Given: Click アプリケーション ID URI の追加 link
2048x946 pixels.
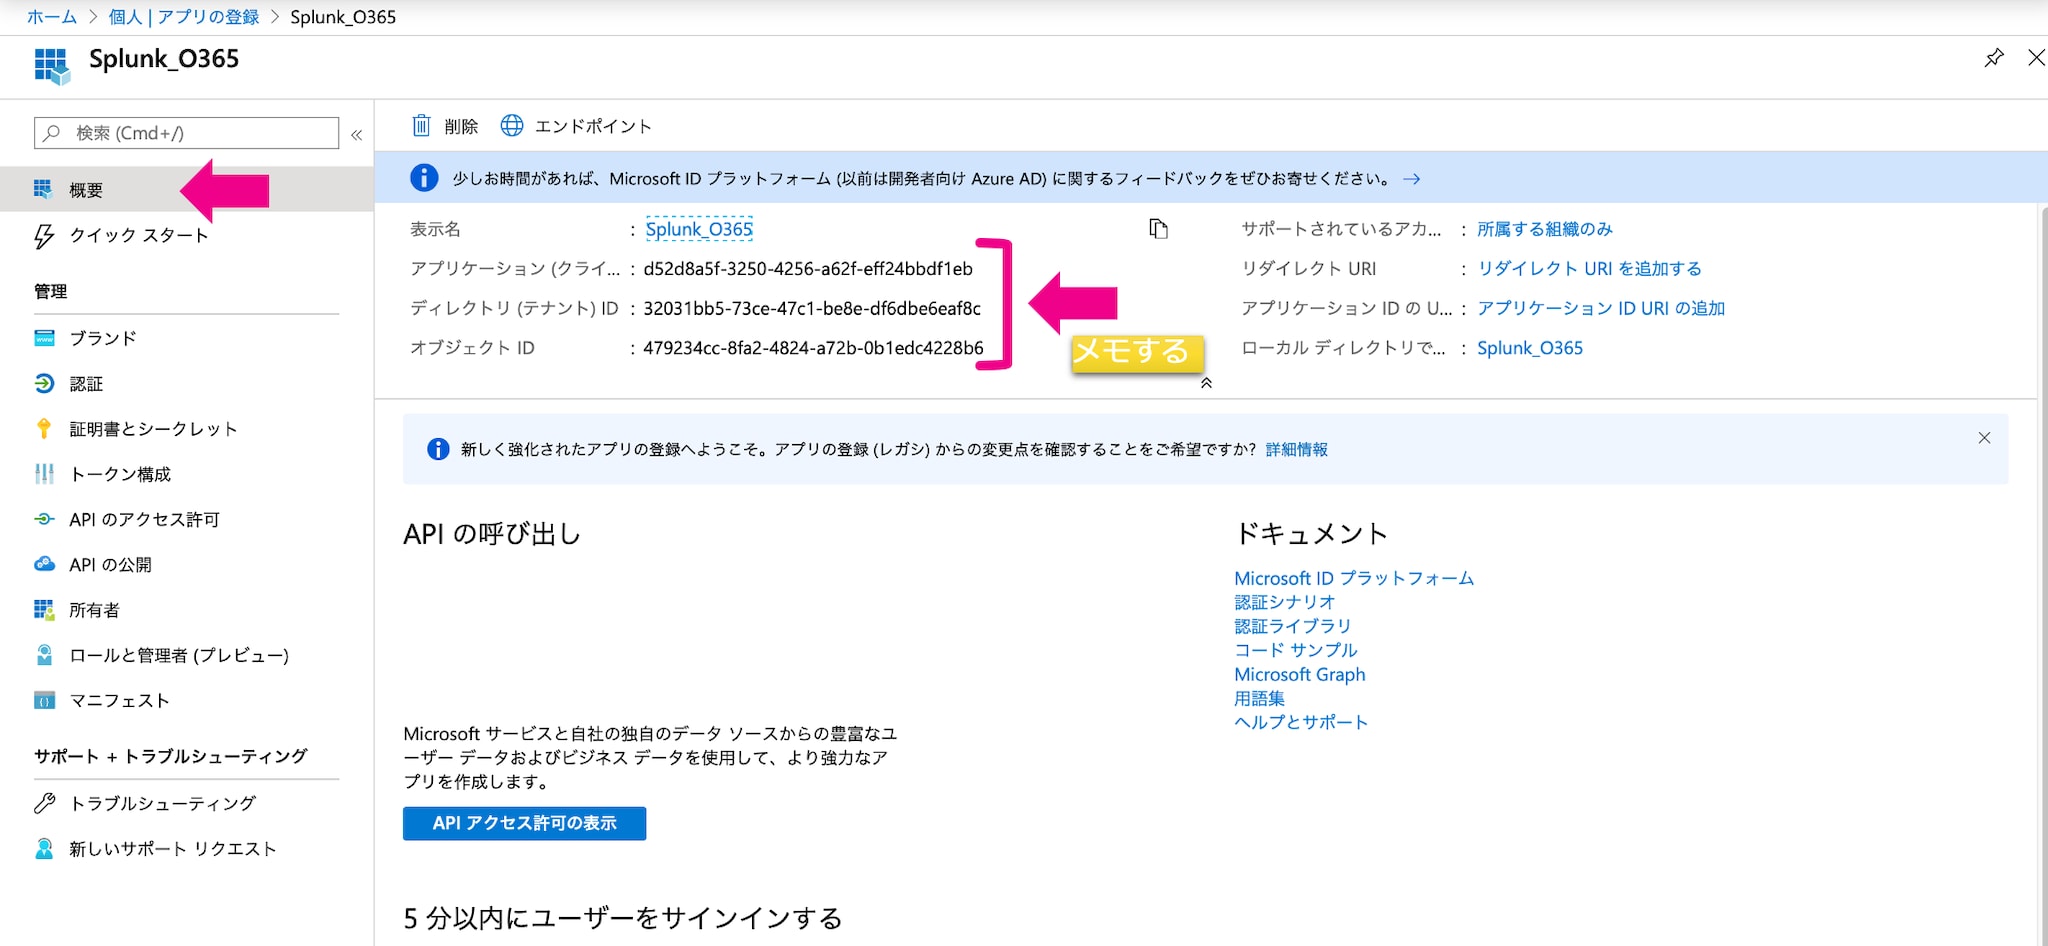Looking at the screenshot, I should 1601,308.
